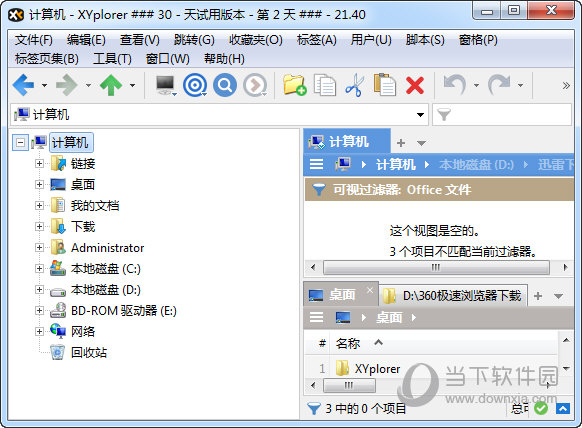Open the 工具(T) menu
Screen dimensions: 582x428
point(112,59)
